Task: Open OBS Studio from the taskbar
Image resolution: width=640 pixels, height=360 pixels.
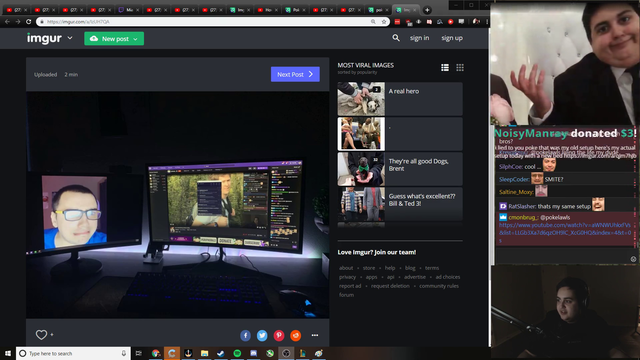Action: pos(286,353)
